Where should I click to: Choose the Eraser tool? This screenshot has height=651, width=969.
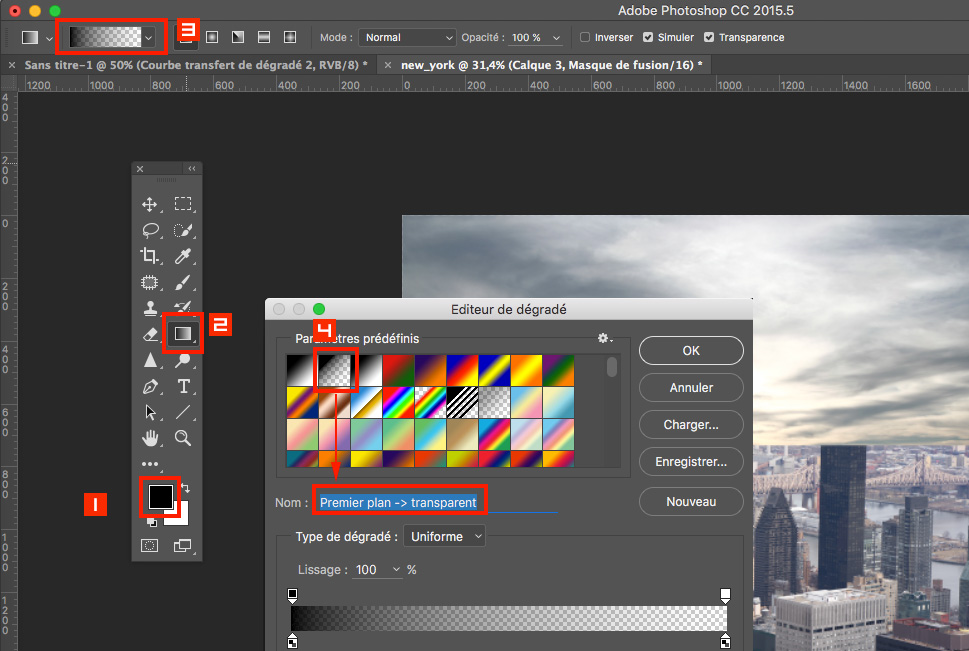tap(150, 334)
